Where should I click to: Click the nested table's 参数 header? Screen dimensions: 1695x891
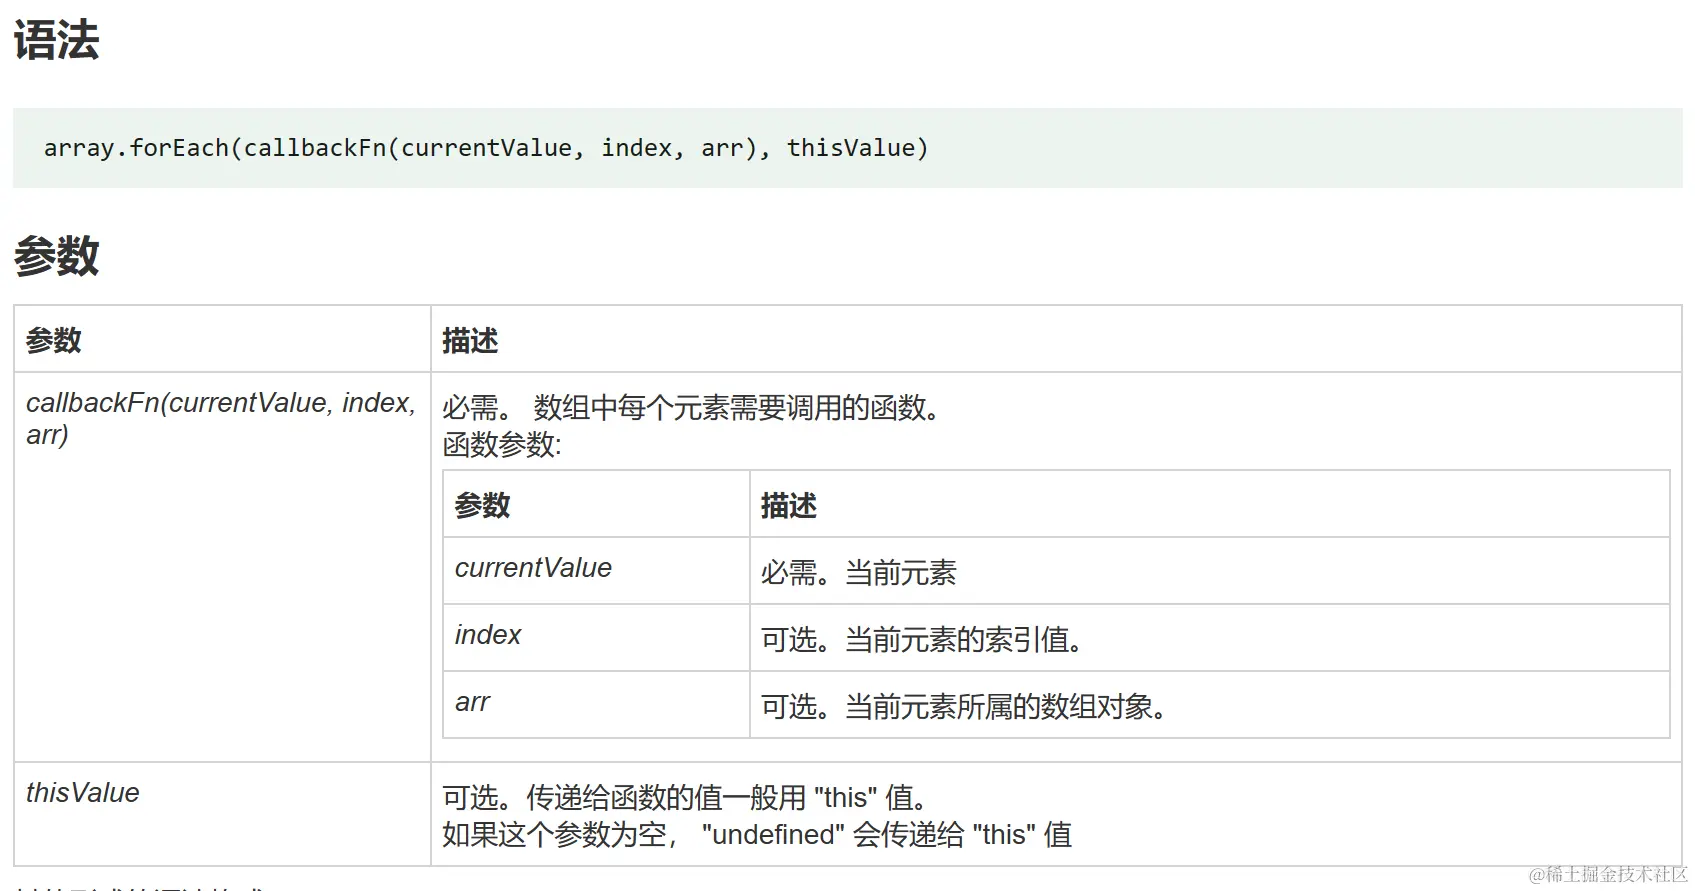[482, 506]
